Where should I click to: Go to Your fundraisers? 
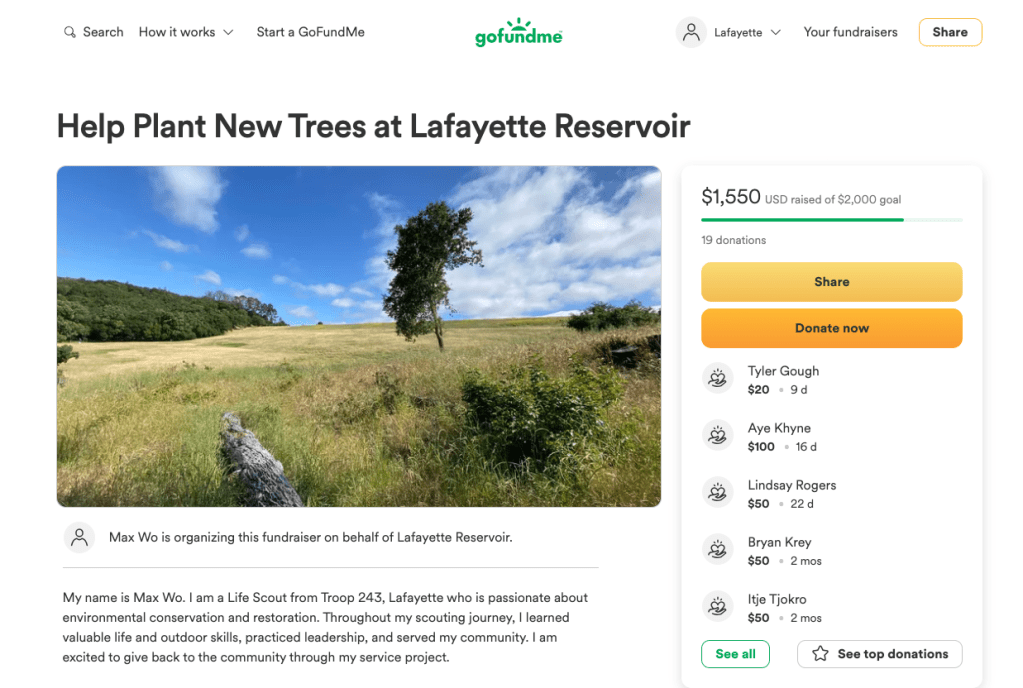click(850, 32)
